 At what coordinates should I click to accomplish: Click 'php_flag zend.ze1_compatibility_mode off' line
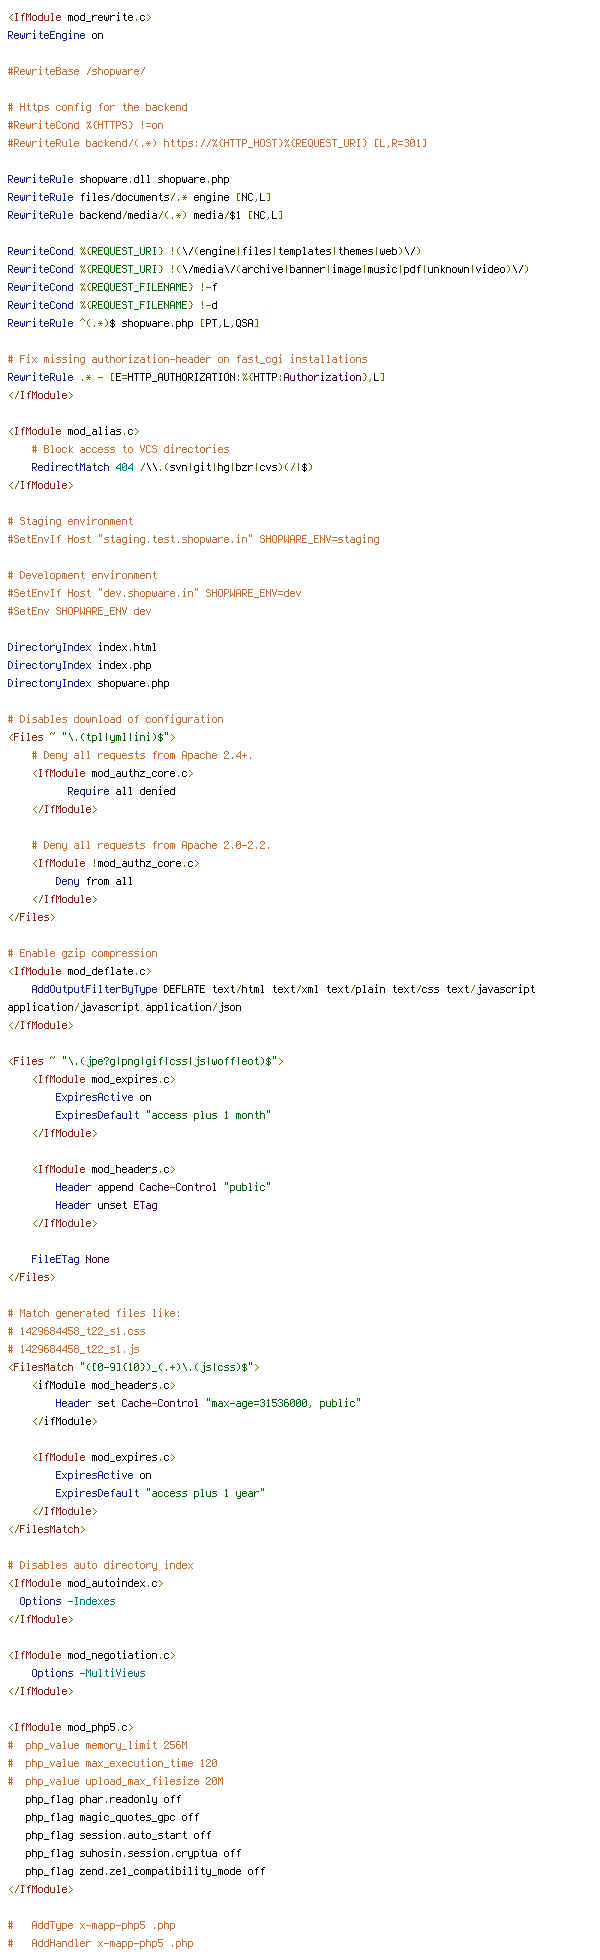(x=145, y=1871)
